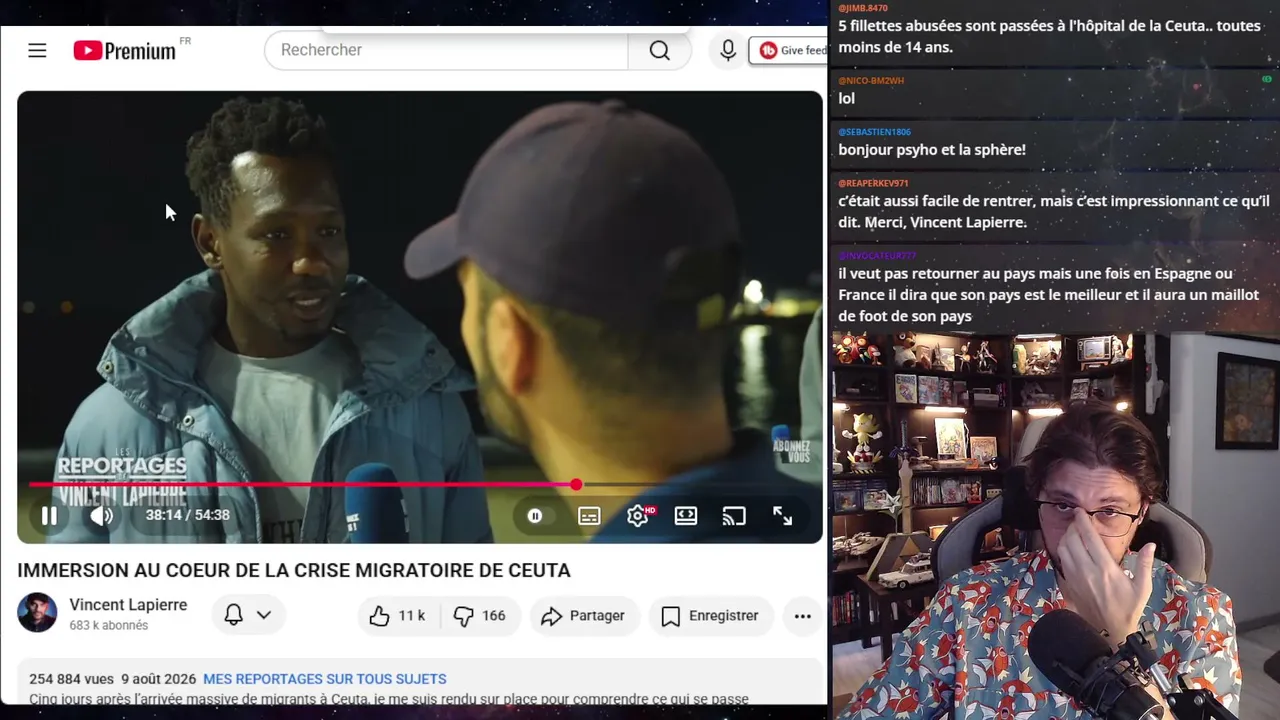The image size is (1280, 720).
Task: Click the @JIMB.8470 chat username
Action: point(863,8)
